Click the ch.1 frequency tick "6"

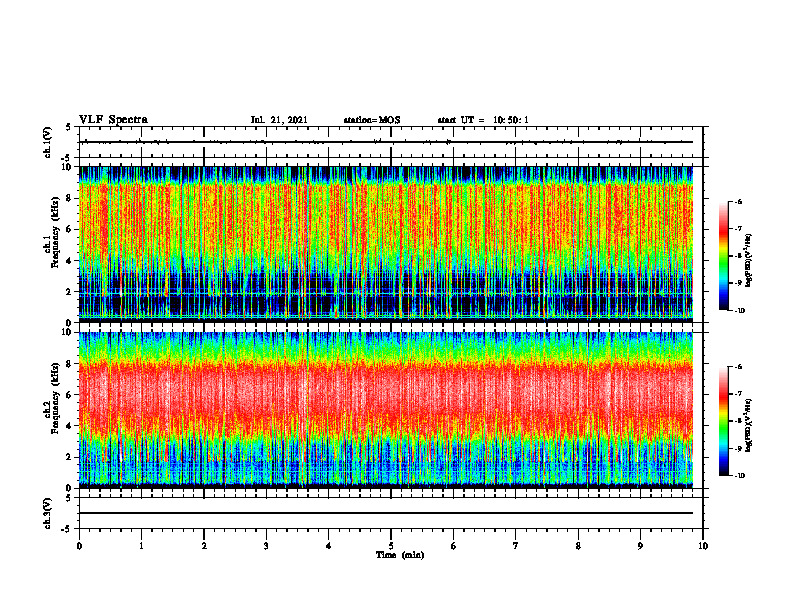[70, 229]
